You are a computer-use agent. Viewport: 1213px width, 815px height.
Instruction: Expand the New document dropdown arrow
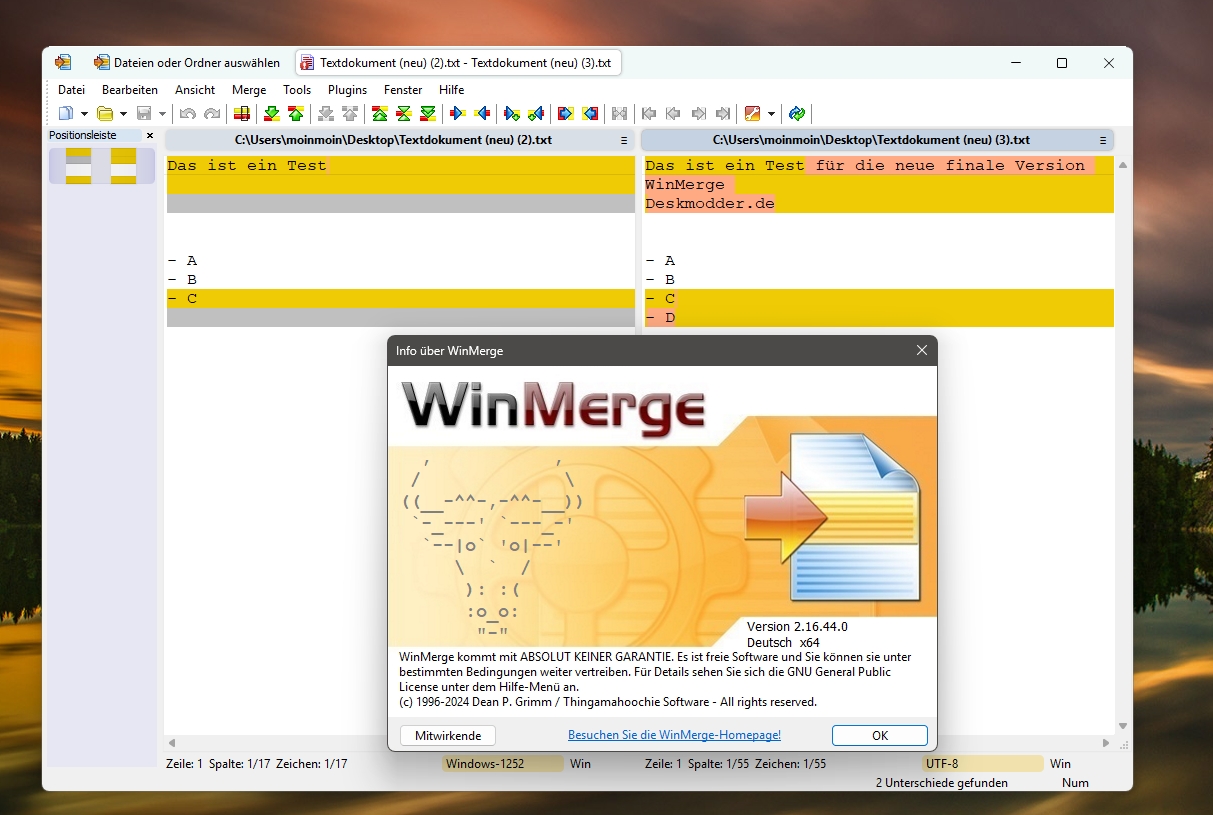click(x=84, y=114)
